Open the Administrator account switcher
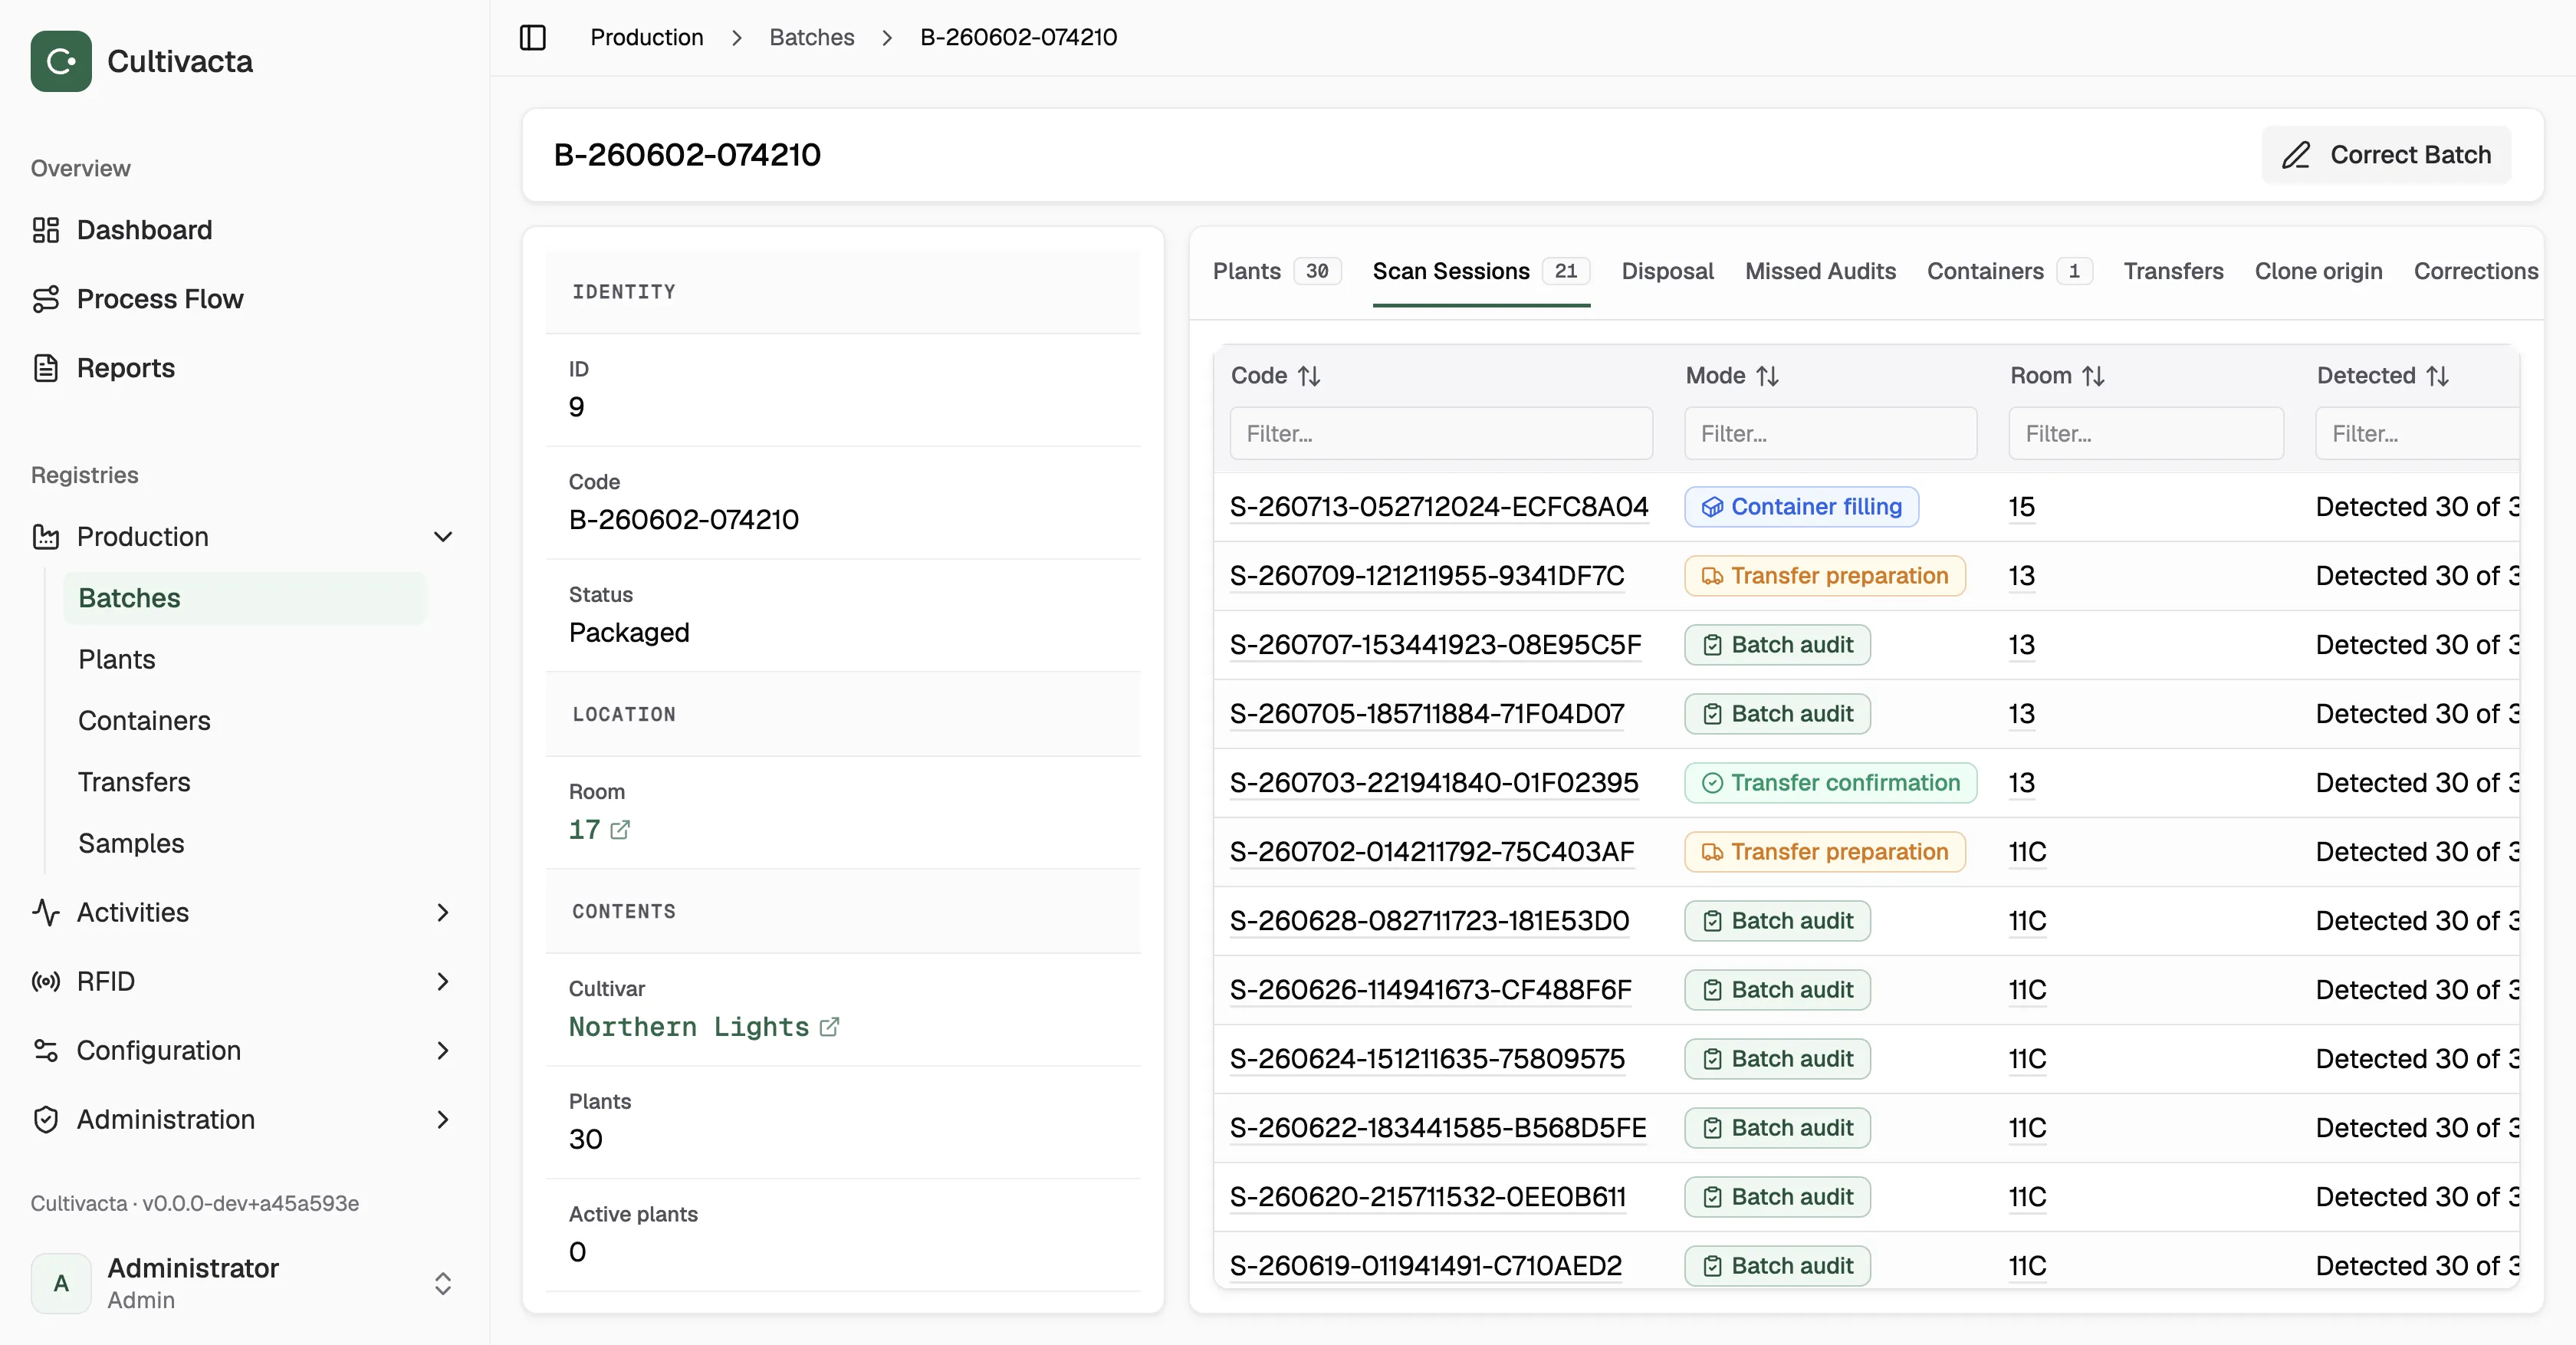This screenshot has height=1345, width=2576. [x=443, y=1284]
